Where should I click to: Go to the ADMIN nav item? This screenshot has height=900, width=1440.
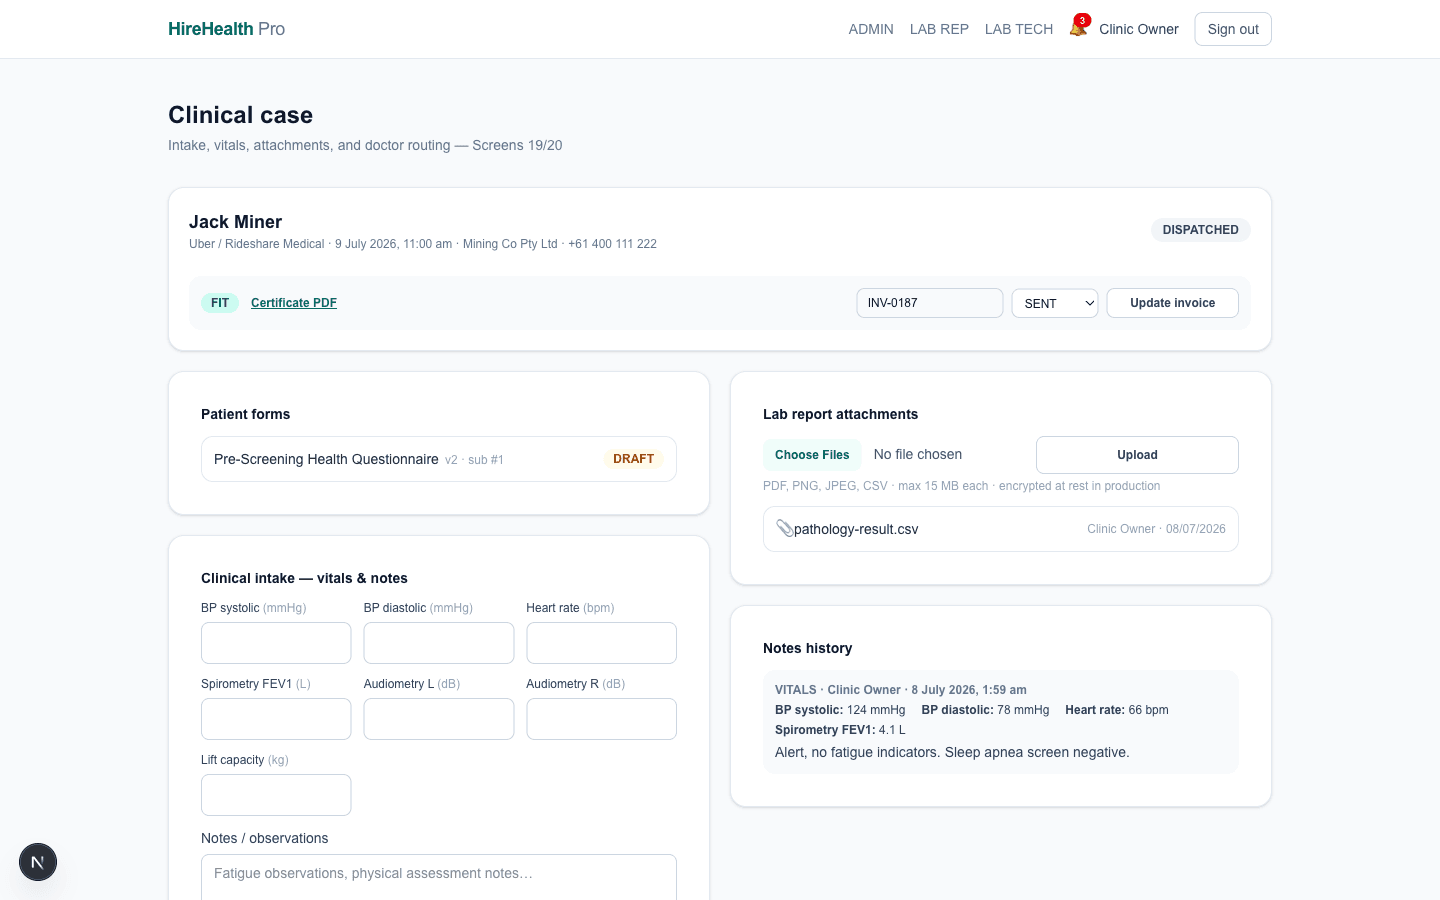tap(871, 29)
